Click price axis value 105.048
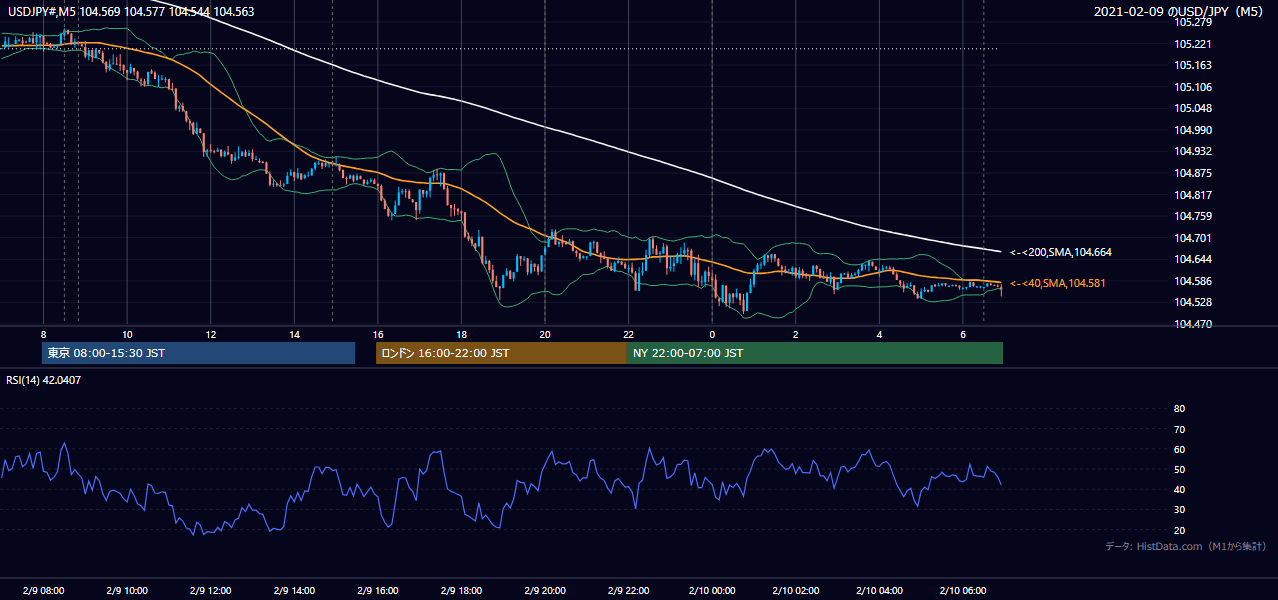1278x600 pixels. click(1193, 108)
